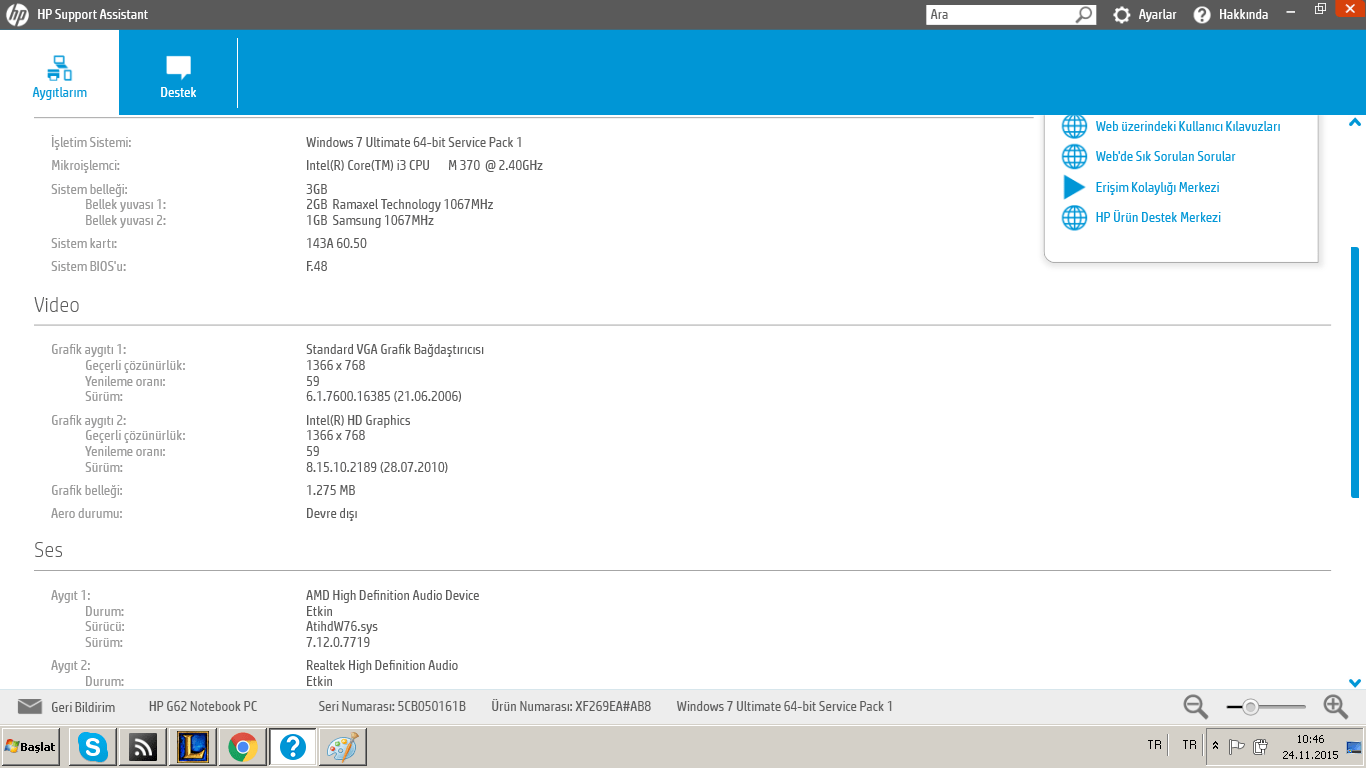The image size is (1366, 768).
Task: Click the zoom slider handle in the status bar
Action: pyautogui.click(x=1250, y=707)
